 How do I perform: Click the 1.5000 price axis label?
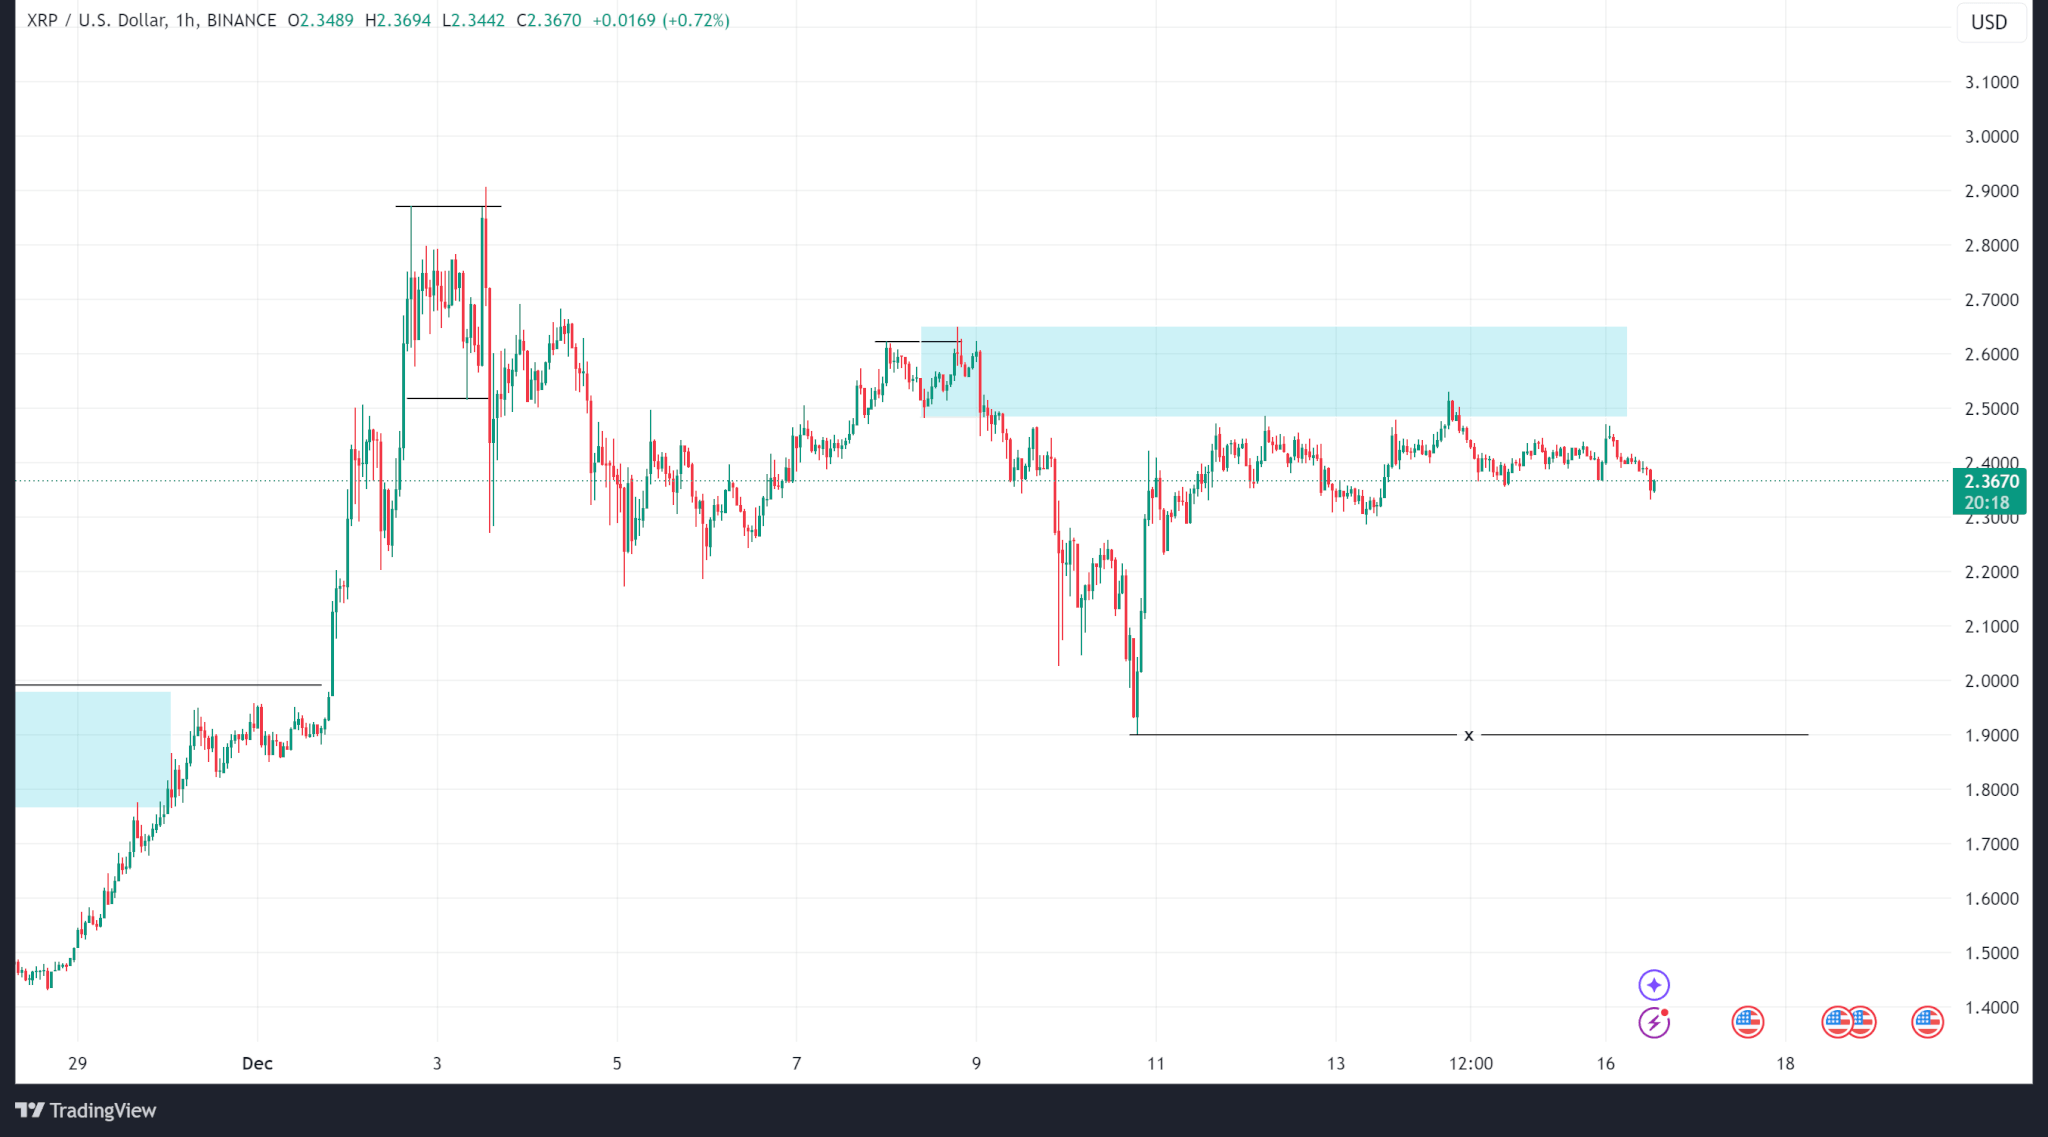coord(1992,953)
